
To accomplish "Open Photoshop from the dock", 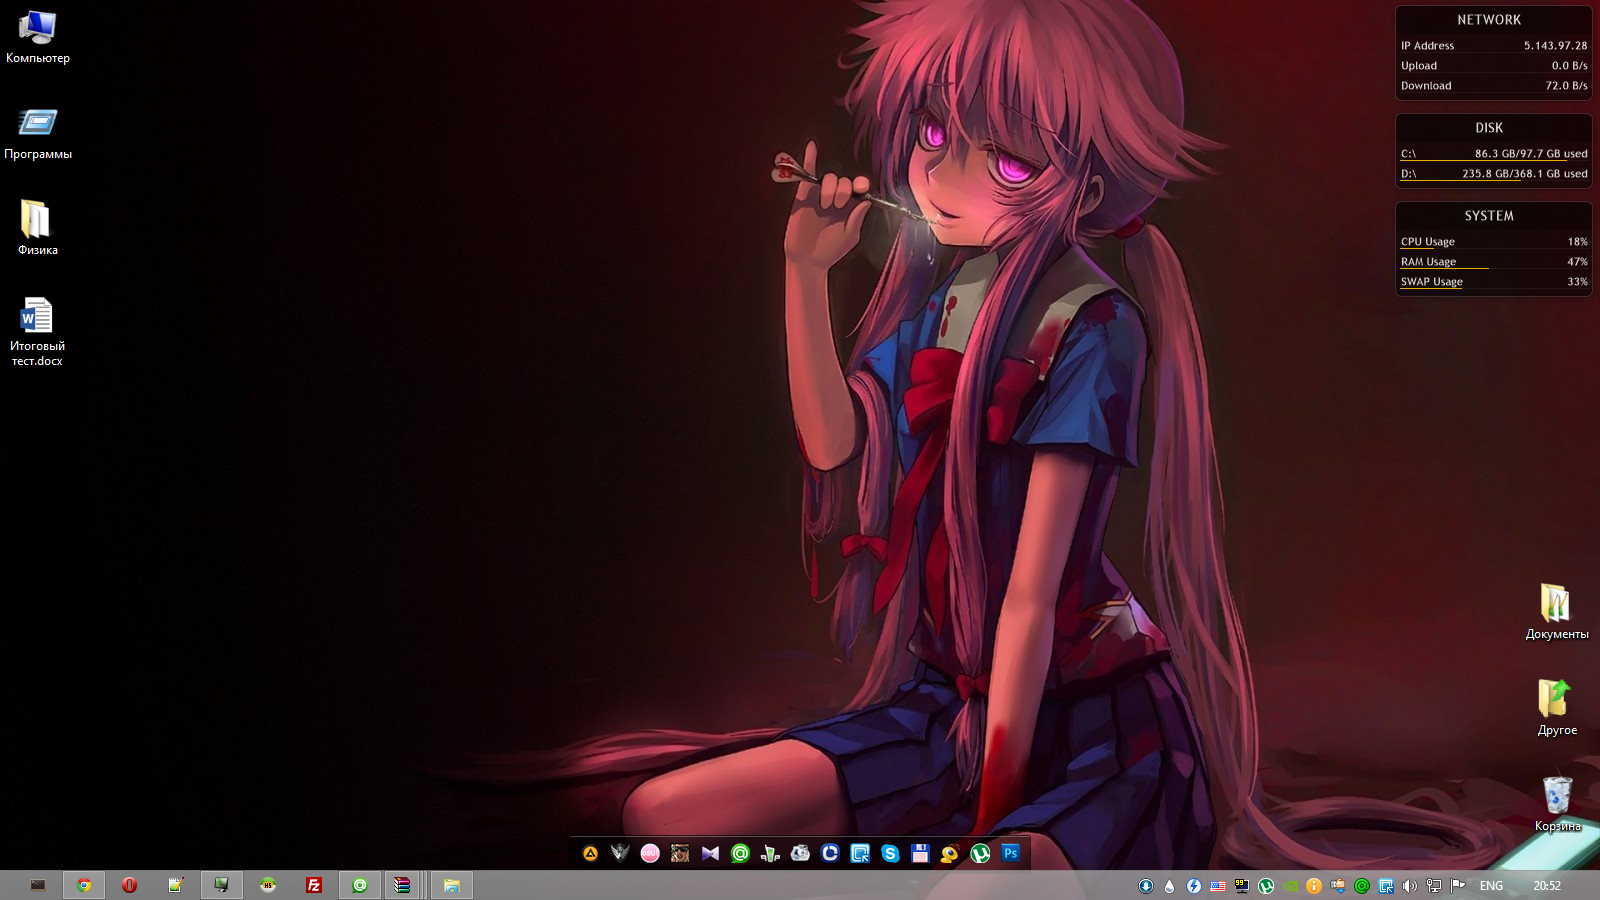I will click(1010, 853).
